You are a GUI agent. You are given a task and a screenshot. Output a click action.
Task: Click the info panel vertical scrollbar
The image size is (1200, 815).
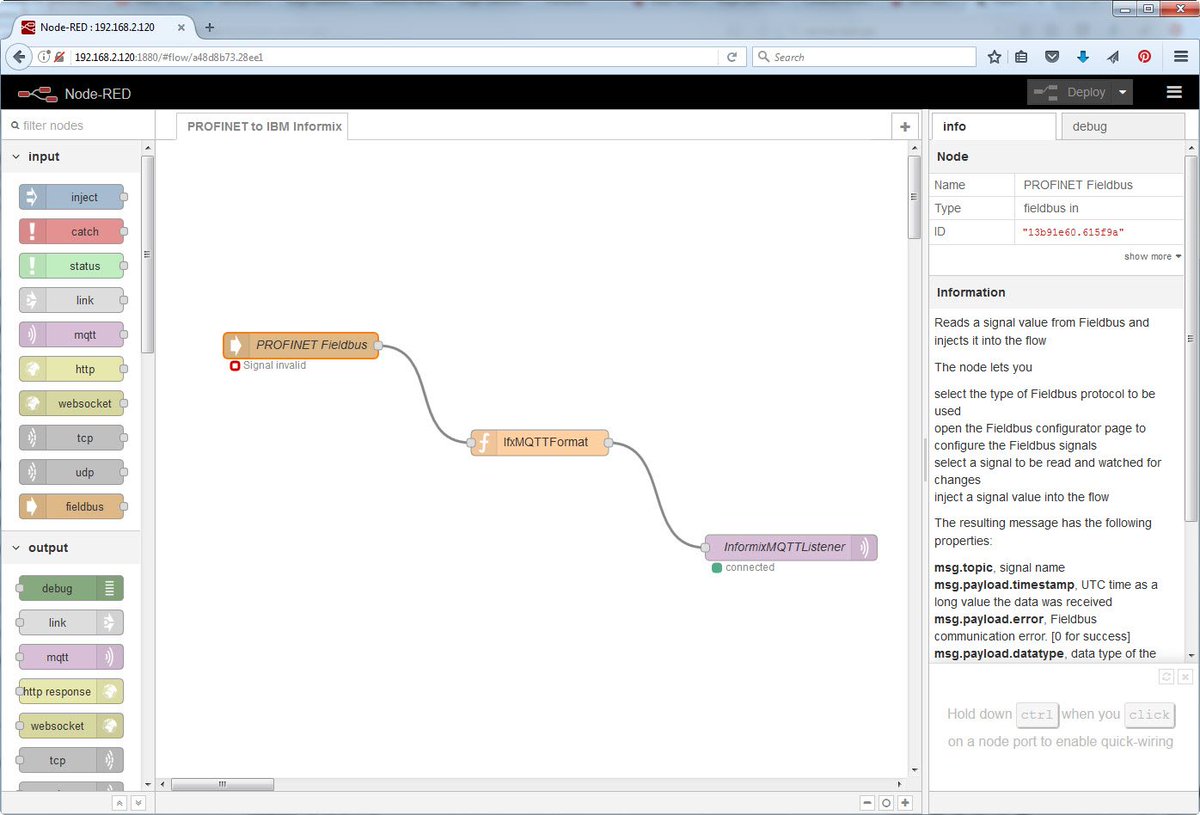point(1191,338)
